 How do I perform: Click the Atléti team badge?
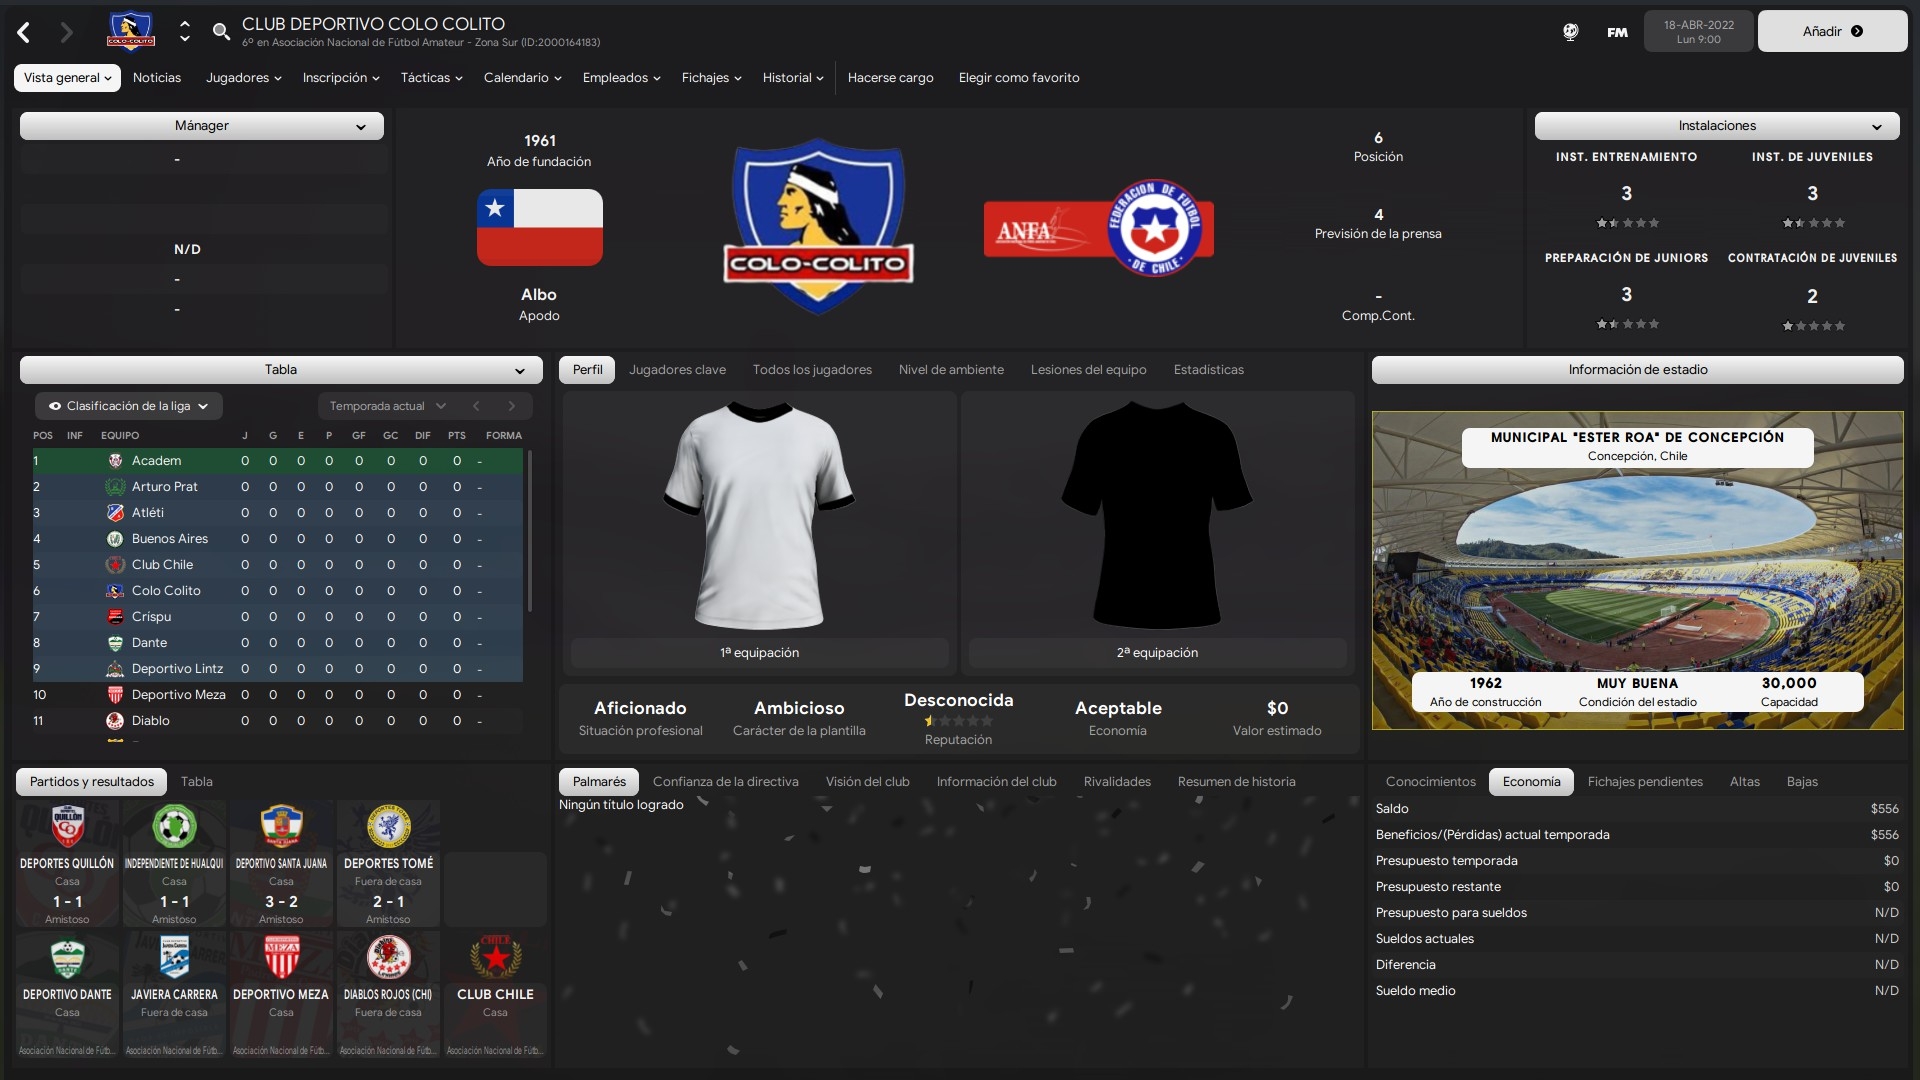115,513
